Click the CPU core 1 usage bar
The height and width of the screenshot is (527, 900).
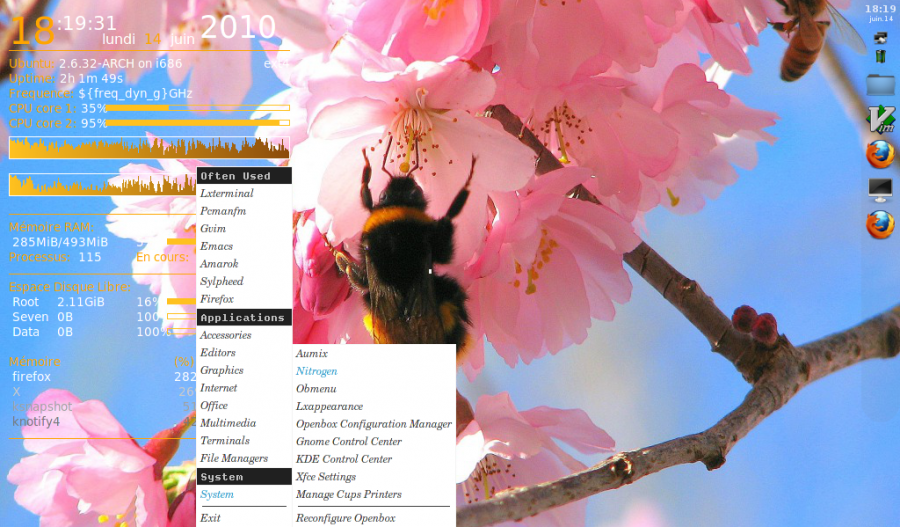198,108
